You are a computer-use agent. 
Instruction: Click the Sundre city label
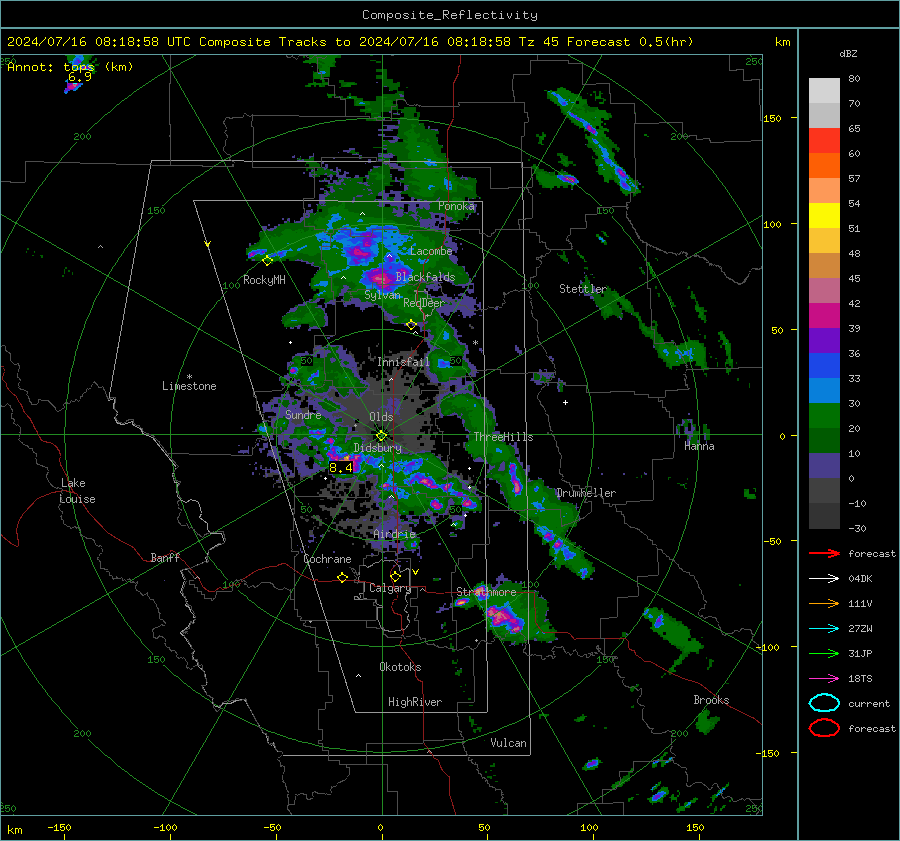click(303, 414)
